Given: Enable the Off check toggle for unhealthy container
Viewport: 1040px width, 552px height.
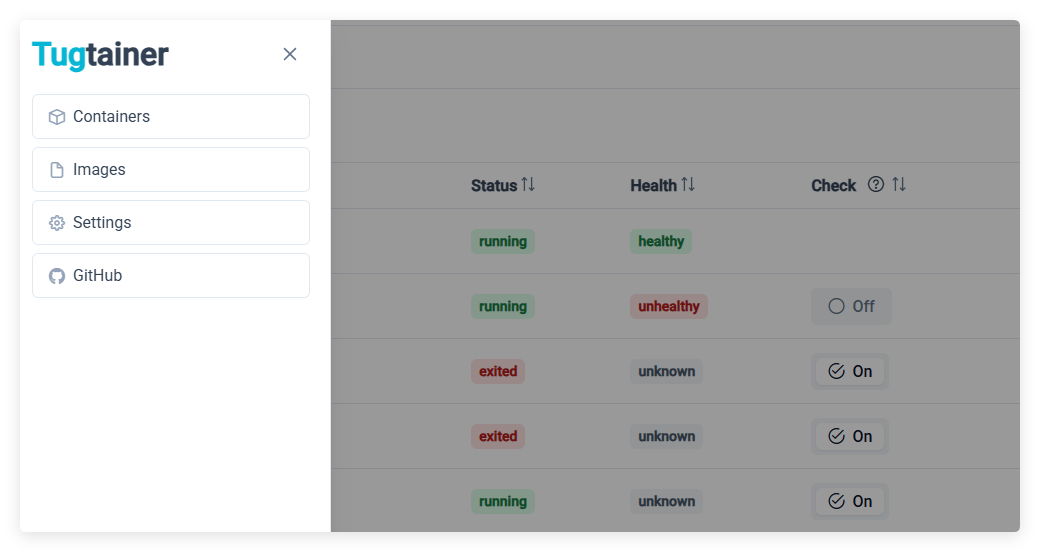Looking at the screenshot, I should click(851, 307).
